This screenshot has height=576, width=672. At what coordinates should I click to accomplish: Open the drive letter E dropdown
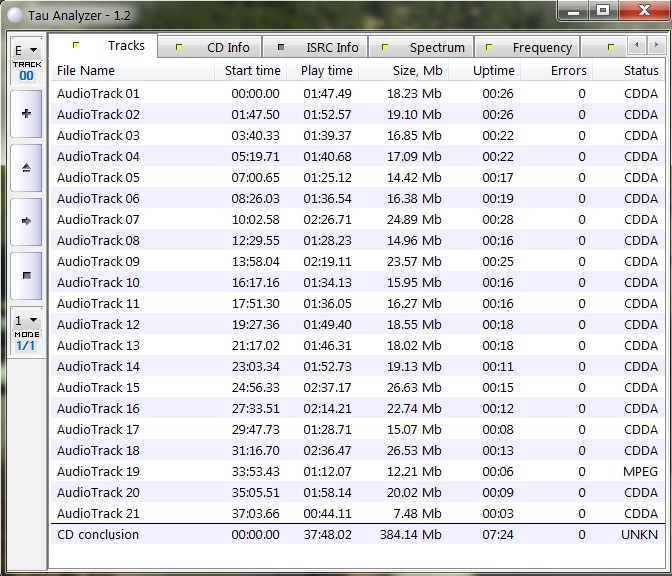pos(25,50)
